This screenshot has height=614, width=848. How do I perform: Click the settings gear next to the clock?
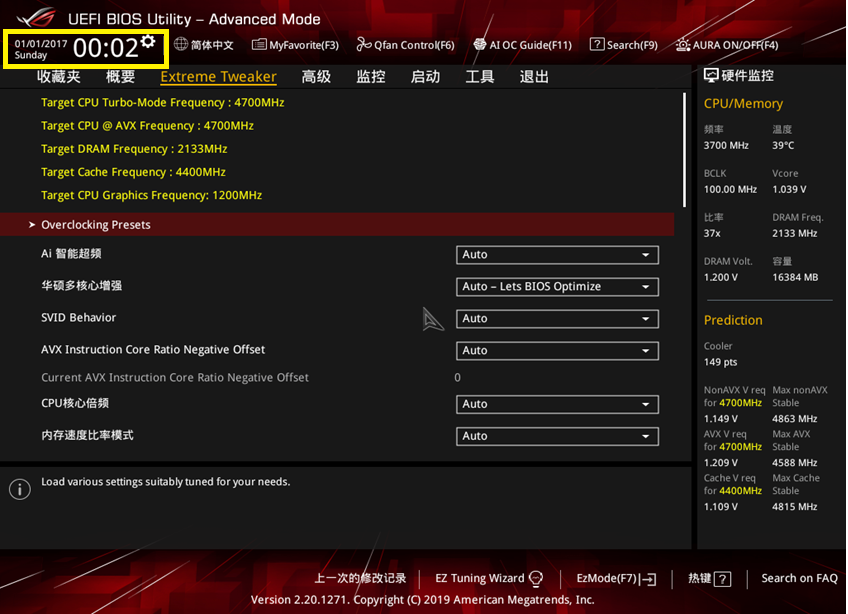point(148,41)
